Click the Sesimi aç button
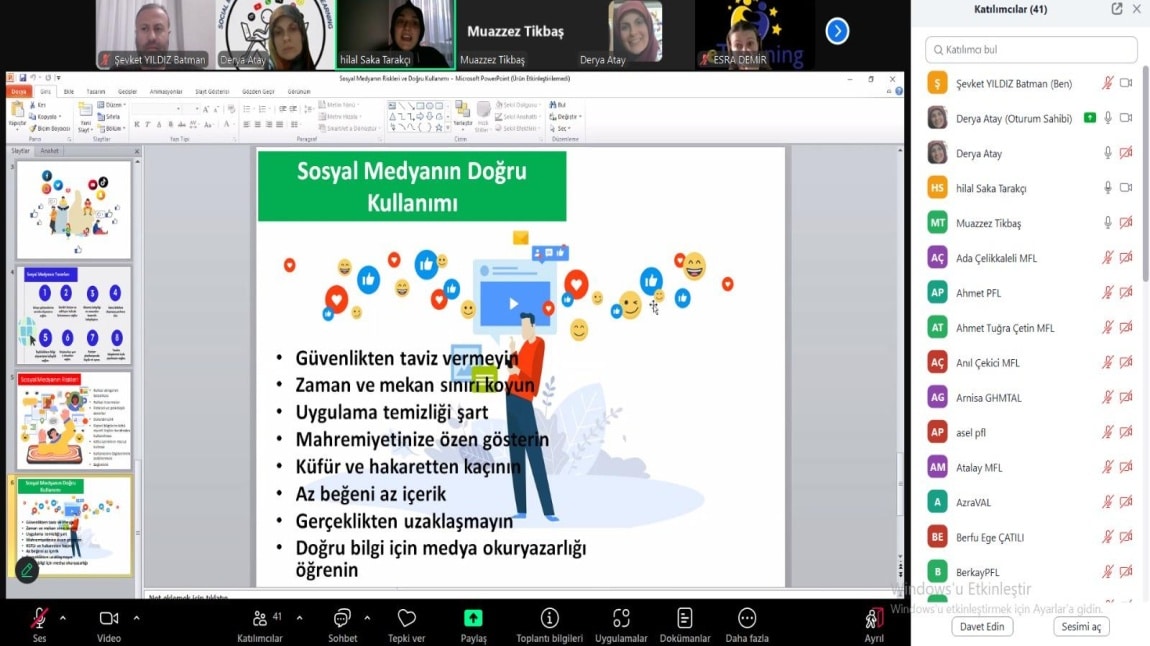Screen dimensions: 1150x646 [1081, 627]
